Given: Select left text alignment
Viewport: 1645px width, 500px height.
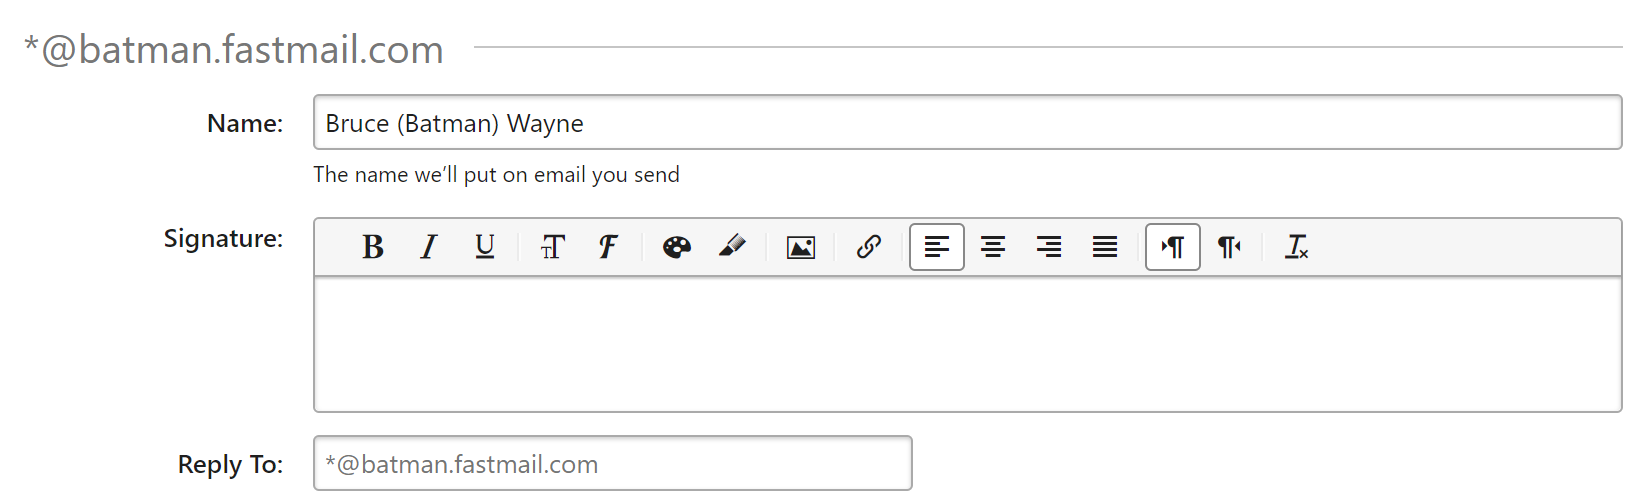Looking at the screenshot, I should coord(937,247).
